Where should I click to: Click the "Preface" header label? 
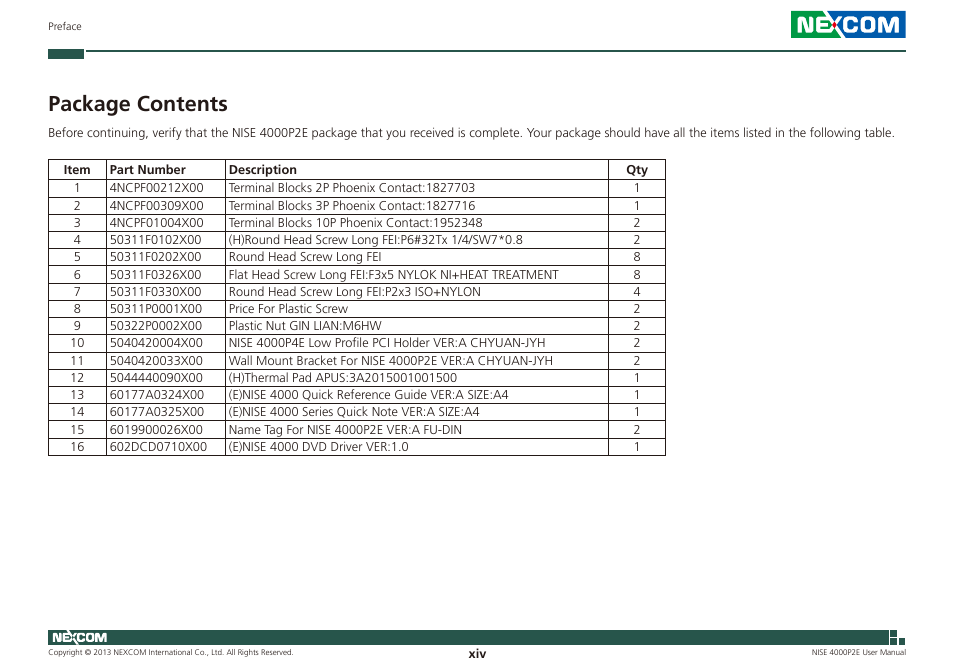click(x=64, y=26)
